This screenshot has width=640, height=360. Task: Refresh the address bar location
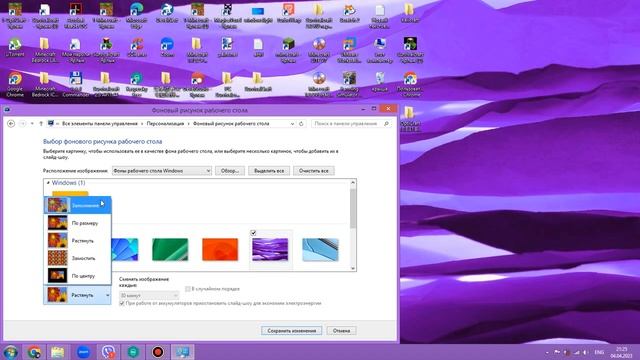pyautogui.click(x=301, y=124)
